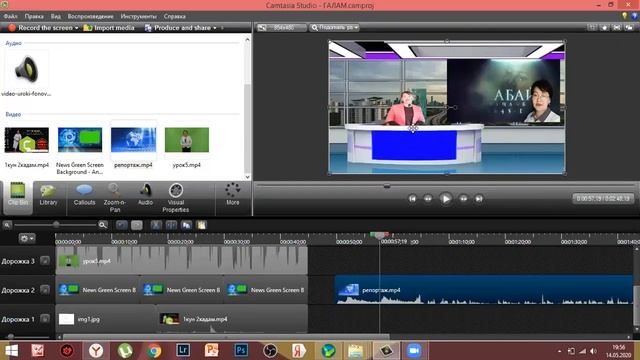Jump to previous clip in preview
Screen dimensions: 640x360
tap(412, 199)
